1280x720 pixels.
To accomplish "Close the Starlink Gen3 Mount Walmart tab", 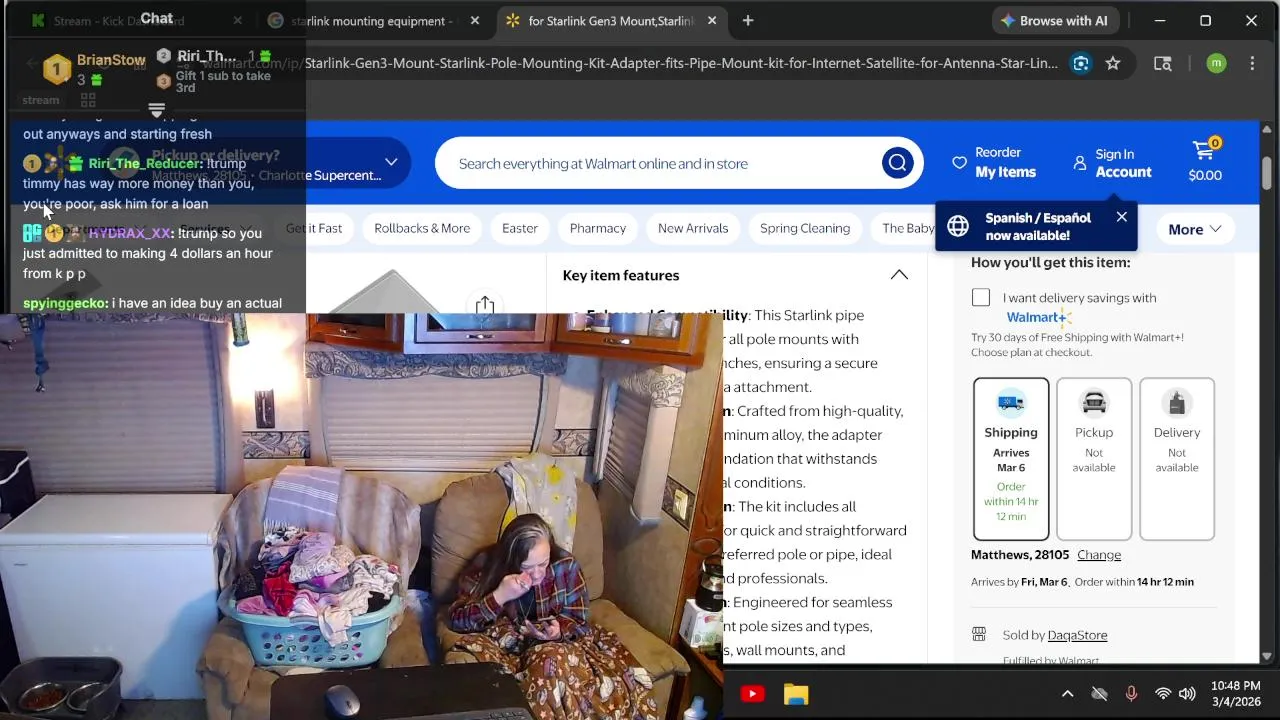I will [x=712, y=20].
